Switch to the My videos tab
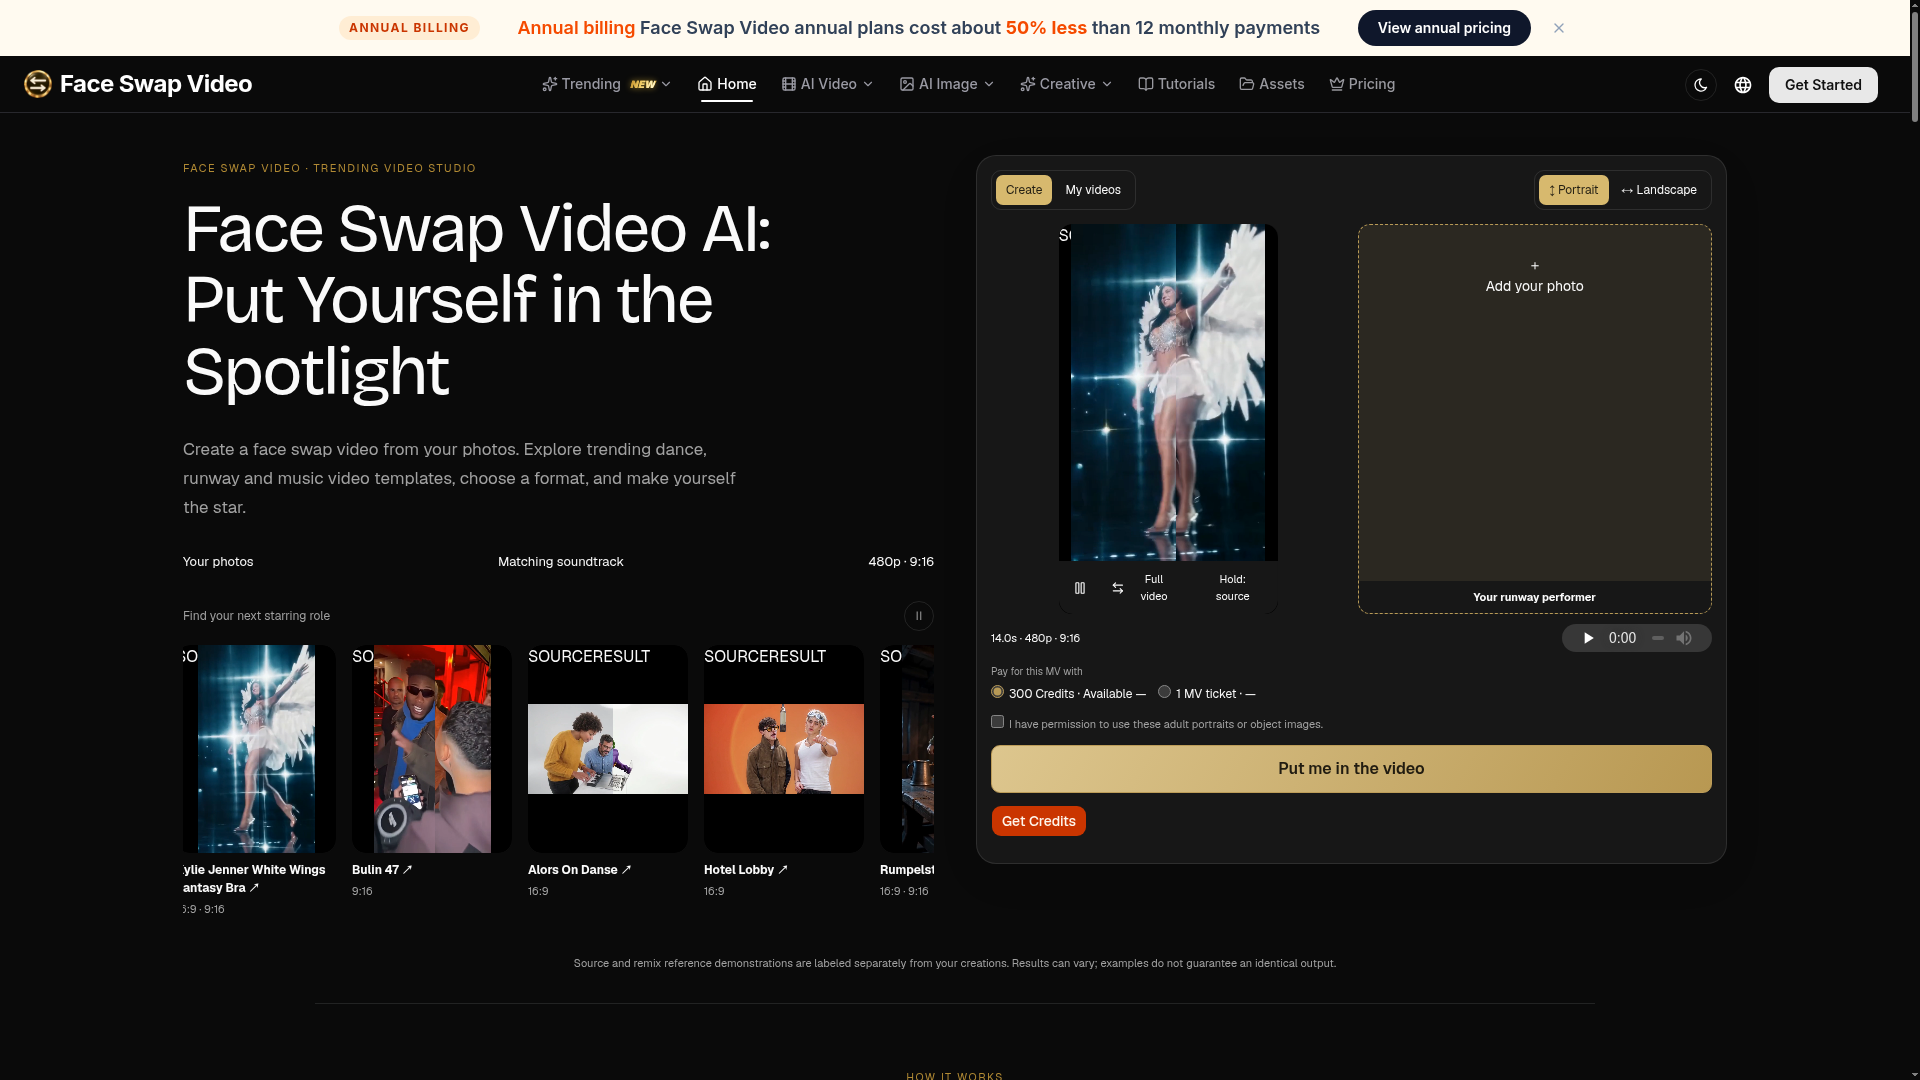 click(1093, 190)
